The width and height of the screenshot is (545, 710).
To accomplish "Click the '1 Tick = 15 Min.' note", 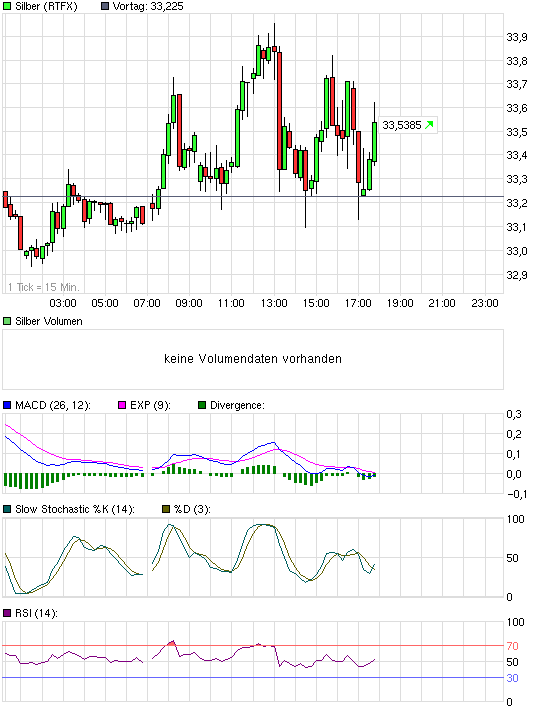I will [x=43, y=287].
